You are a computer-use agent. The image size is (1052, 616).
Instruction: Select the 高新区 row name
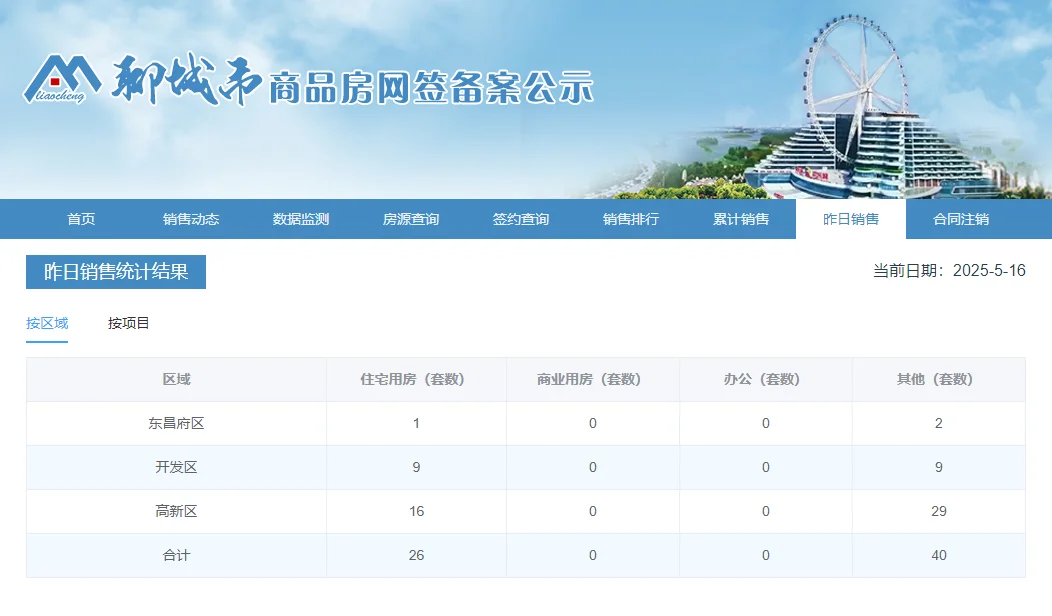[x=176, y=512]
